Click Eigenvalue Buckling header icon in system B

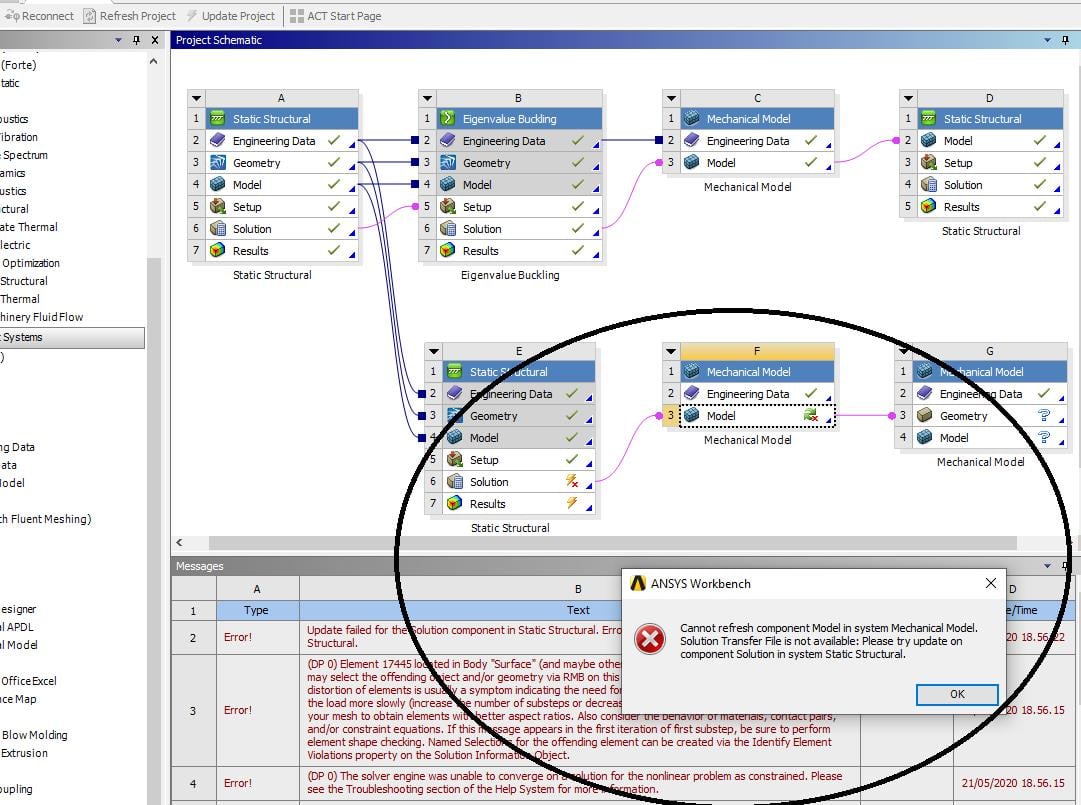pos(447,119)
